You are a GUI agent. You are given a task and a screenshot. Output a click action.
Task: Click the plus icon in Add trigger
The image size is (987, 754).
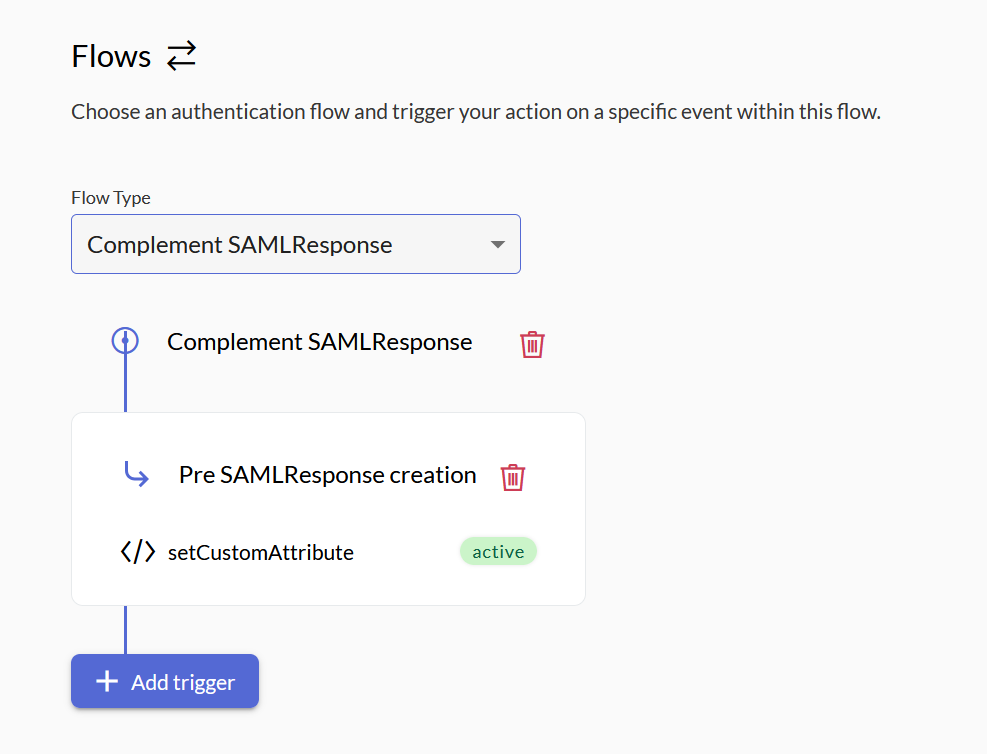[x=107, y=682]
